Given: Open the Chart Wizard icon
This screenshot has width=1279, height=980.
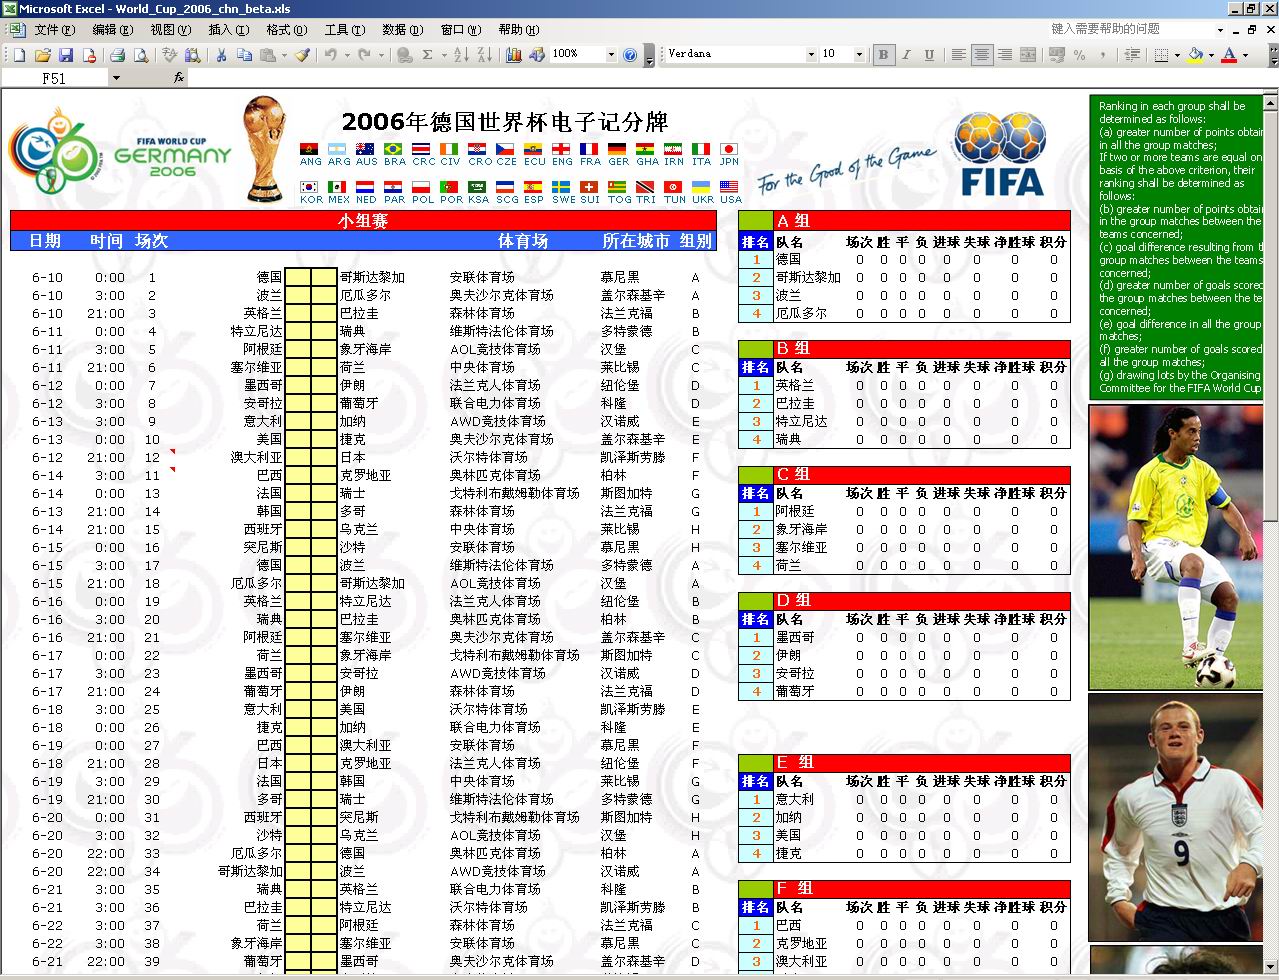Looking at the screenshot, I should point(514,55).
